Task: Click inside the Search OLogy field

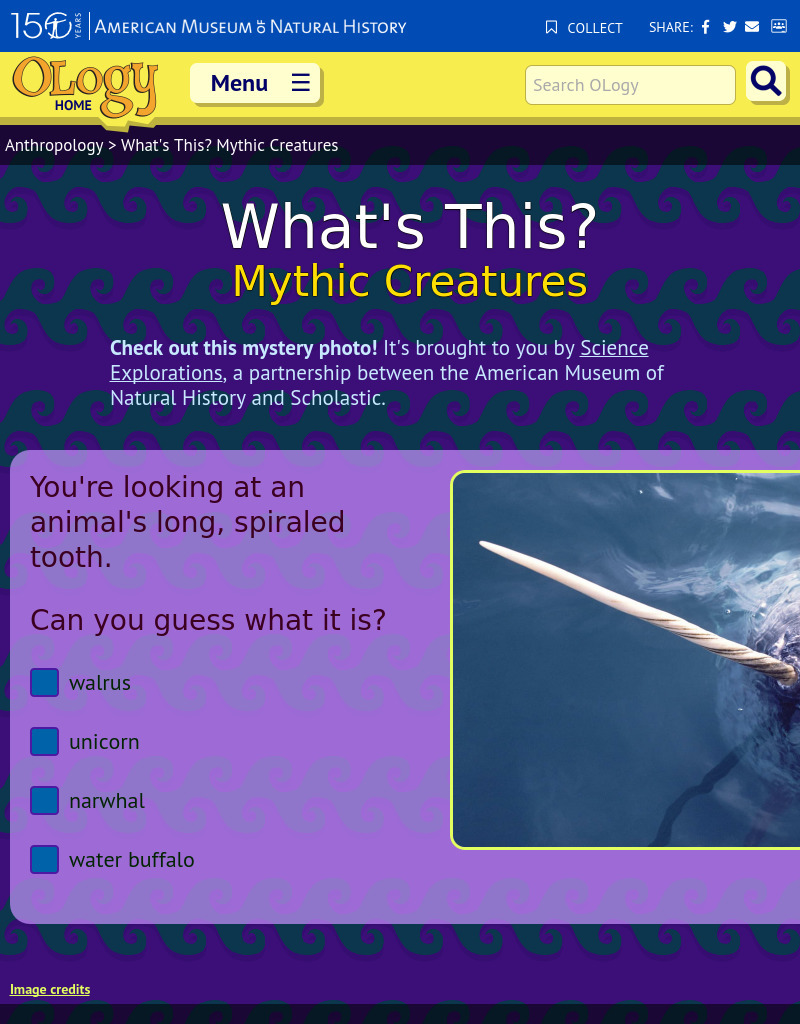Action: pyautogui.click(x=630, y=85)
